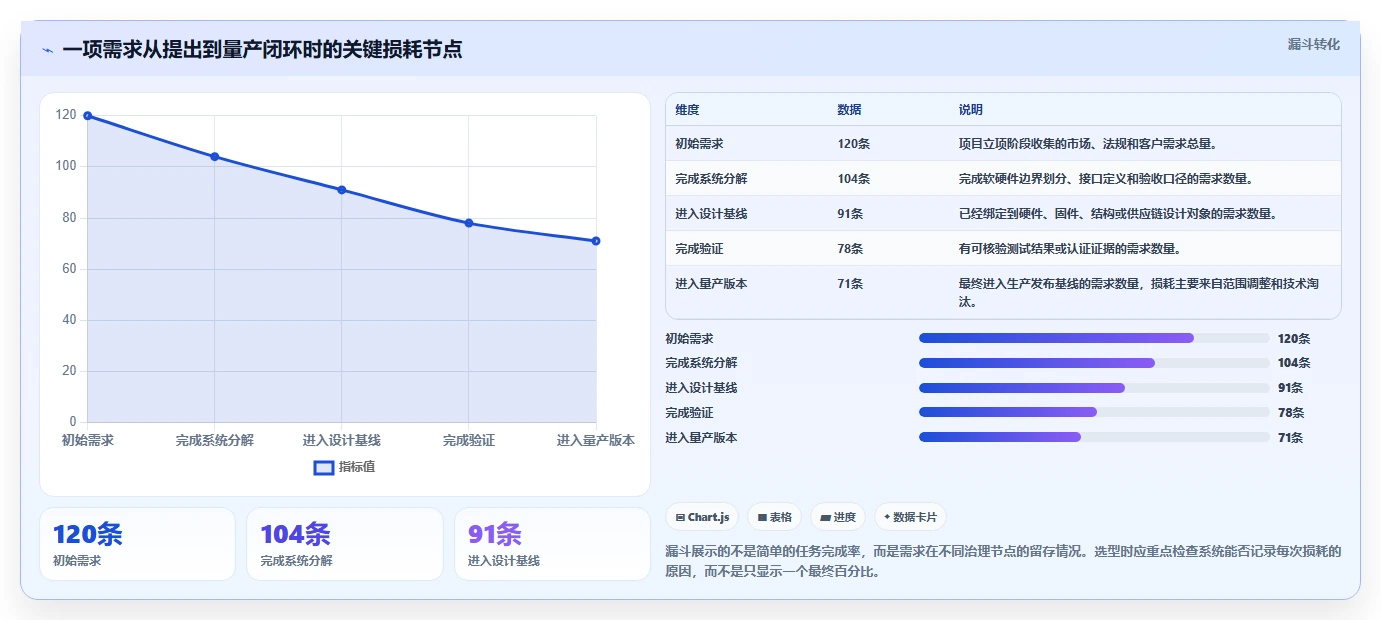Click the 进度 tag chip
Image resolution: width=1381 pixels, height=620 pixels.
[838, 517]
